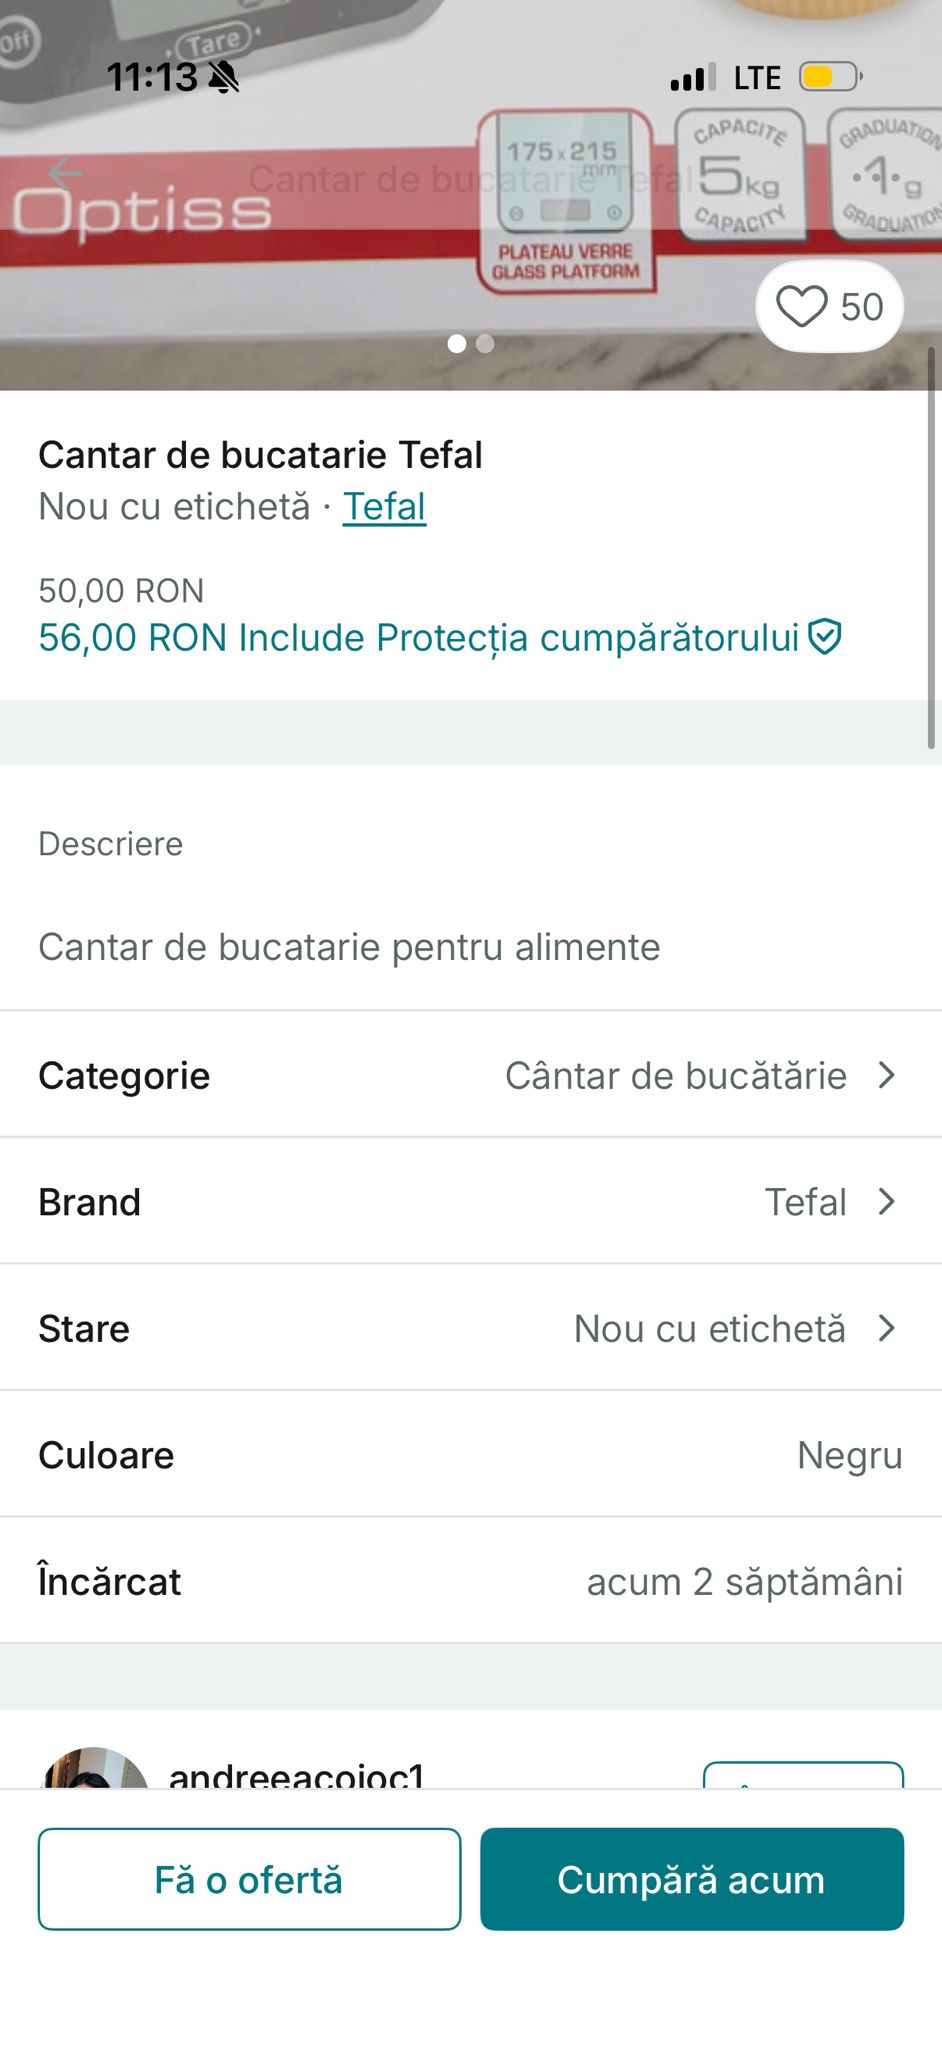Select the Încărcat row
The width and height of the screenshot is (942, 2048).
click(470, 1581)
